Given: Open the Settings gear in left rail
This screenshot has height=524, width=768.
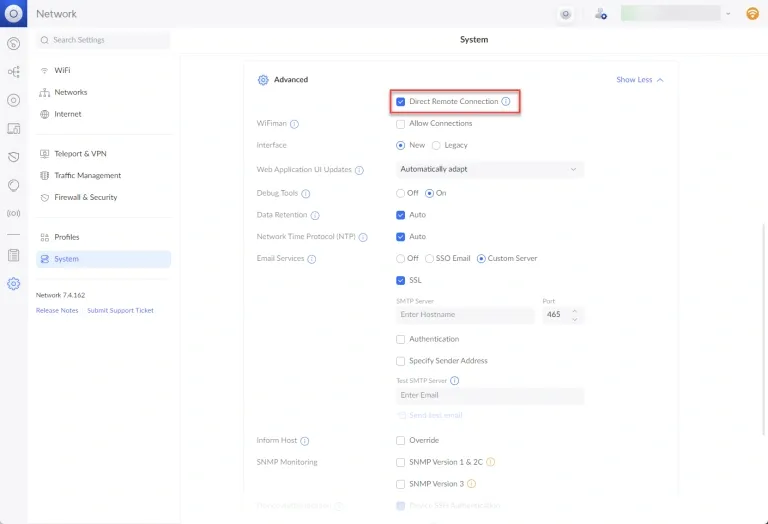Looking at the screenshot, I should [x=13, y=283].
